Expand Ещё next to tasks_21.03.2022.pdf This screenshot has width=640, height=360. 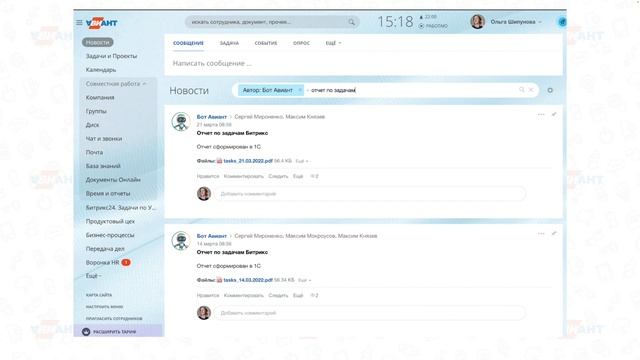point(302,161)
